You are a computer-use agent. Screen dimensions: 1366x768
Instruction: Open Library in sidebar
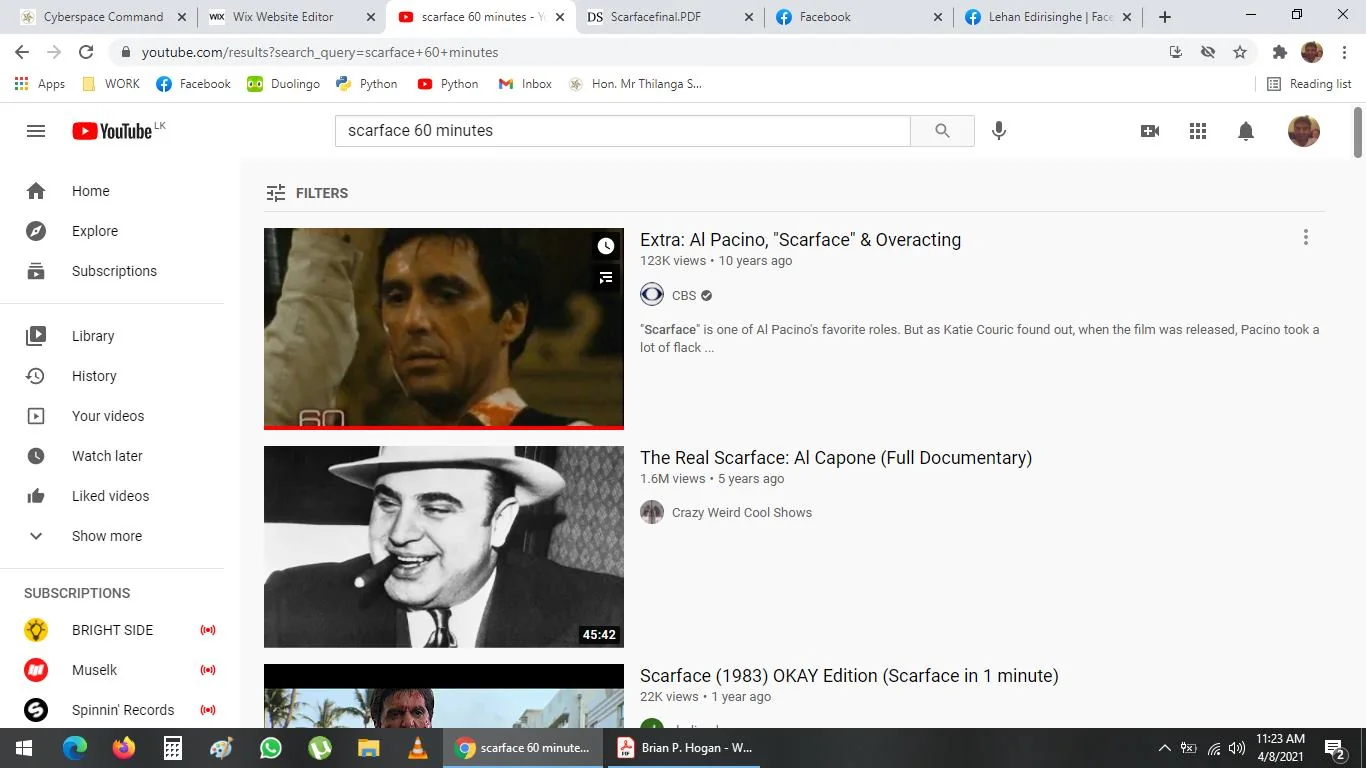112,336
